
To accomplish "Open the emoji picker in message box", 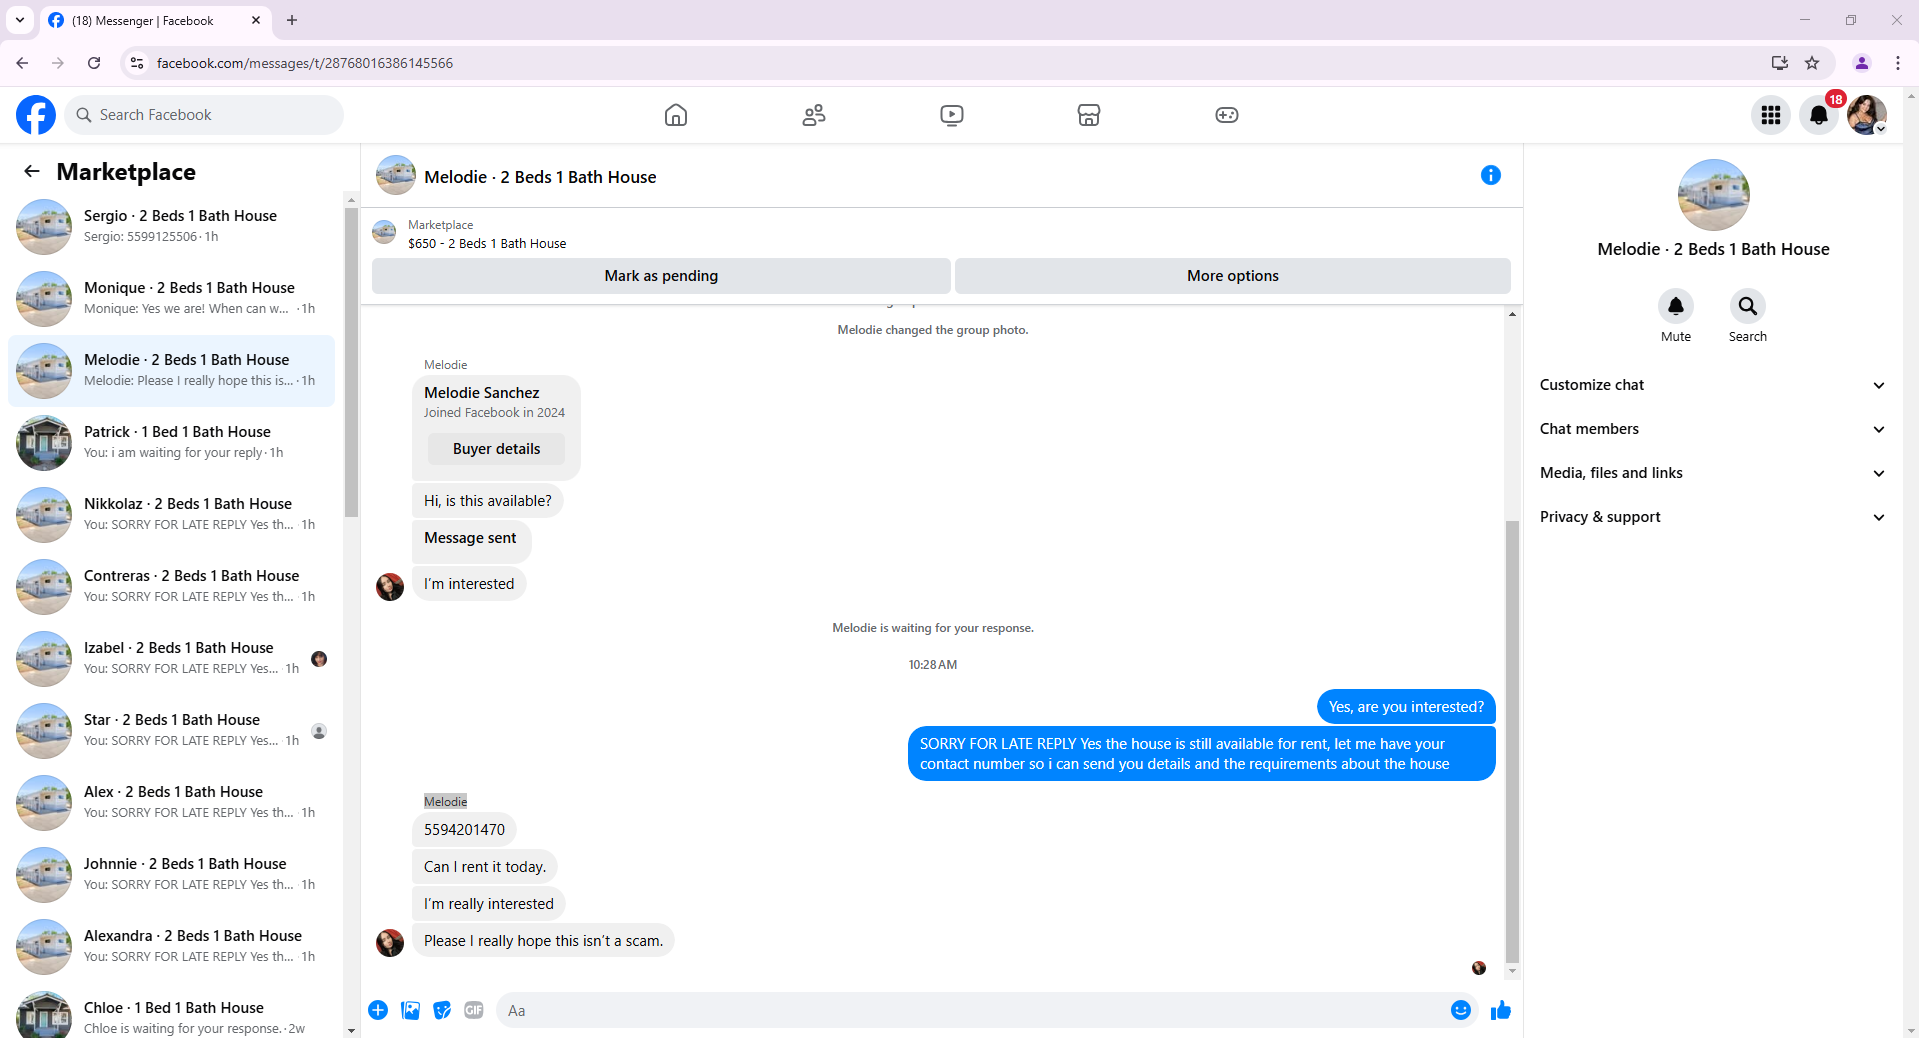I will (x=1461, y=1010).
